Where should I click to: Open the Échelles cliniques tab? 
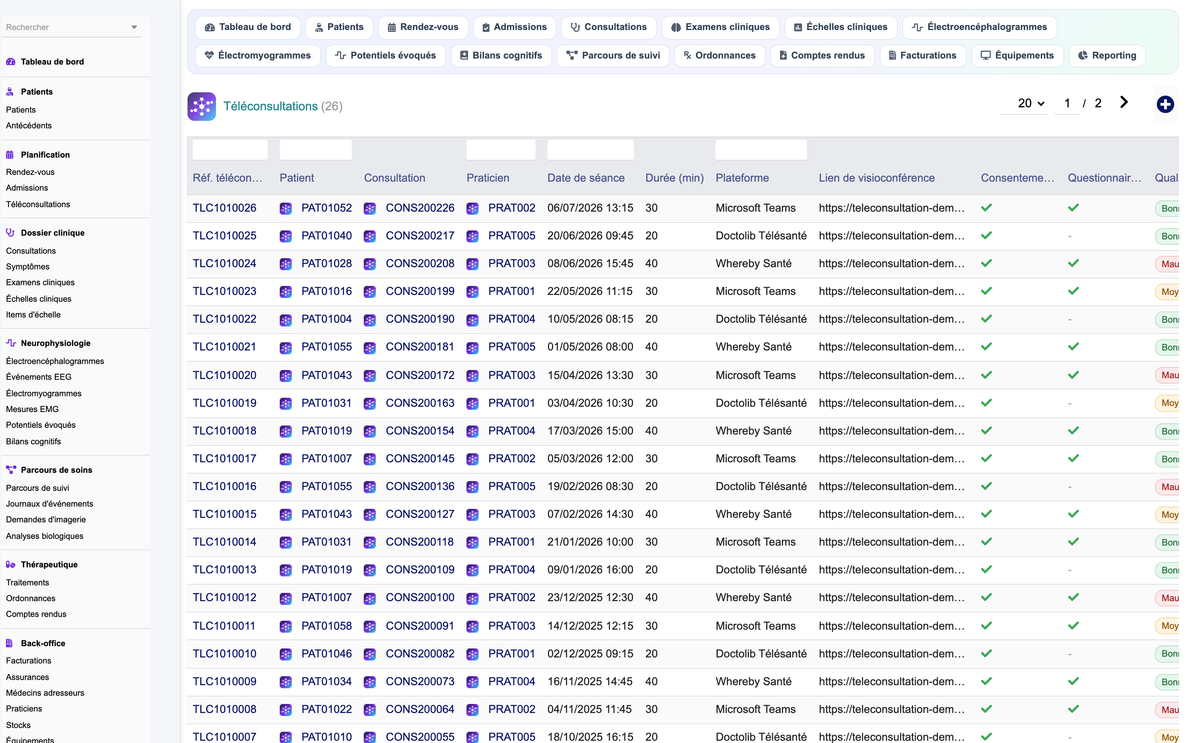[x=840, y=27]
